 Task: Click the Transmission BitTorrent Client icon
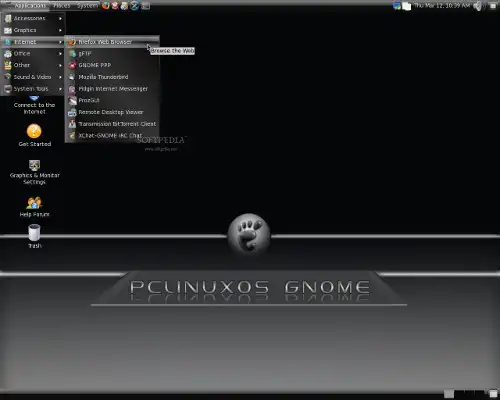(72, 124)
